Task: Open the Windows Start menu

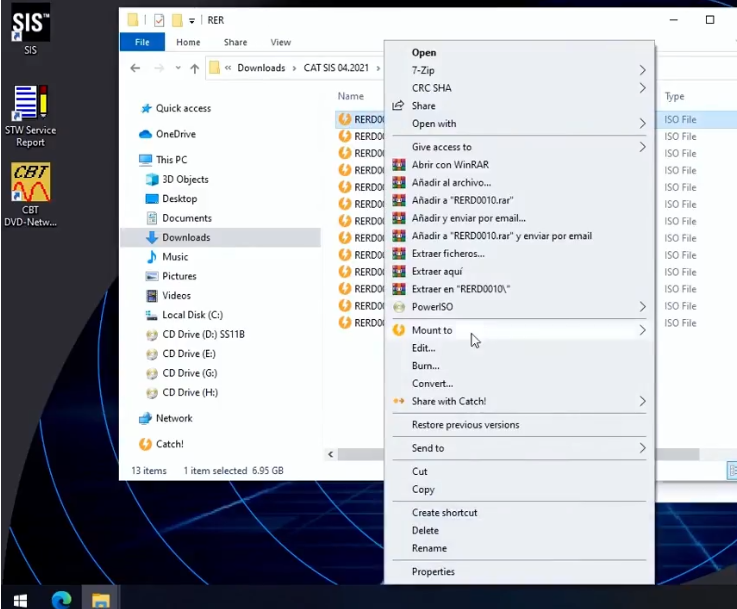Action: (x=20, y=600)
